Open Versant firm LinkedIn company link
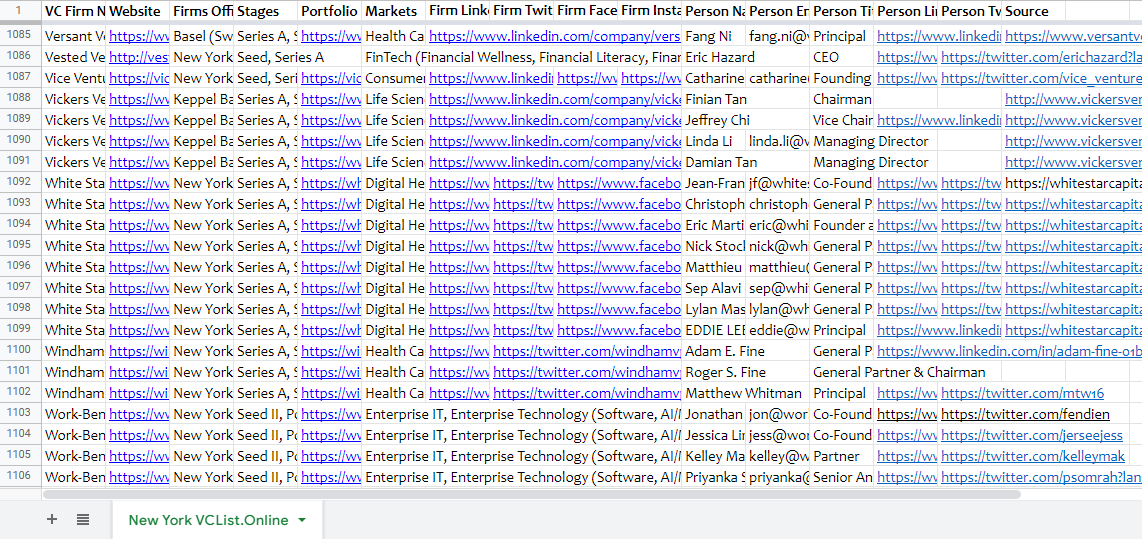This screenshot has width=1142, height=539. [x=555, y=36]
